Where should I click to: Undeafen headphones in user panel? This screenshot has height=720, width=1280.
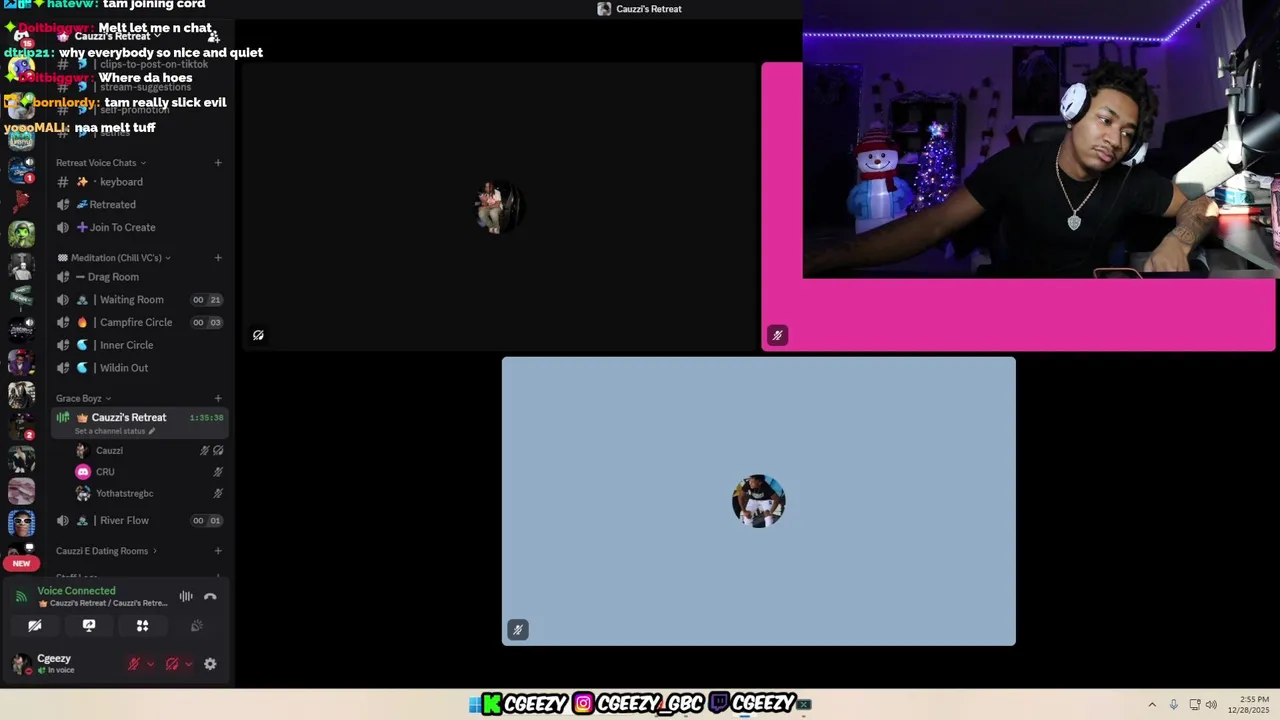[172, 664]
